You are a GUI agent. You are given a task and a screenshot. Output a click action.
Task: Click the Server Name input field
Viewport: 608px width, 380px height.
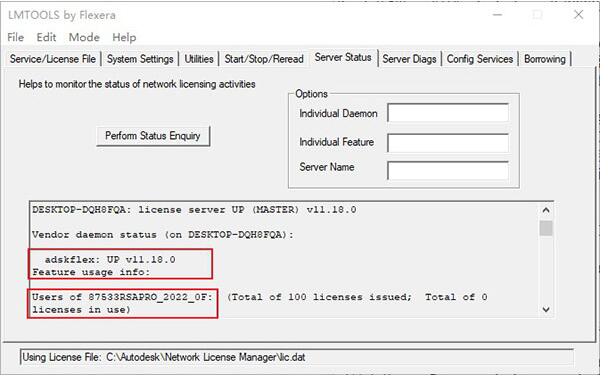[x=448, y=170]
